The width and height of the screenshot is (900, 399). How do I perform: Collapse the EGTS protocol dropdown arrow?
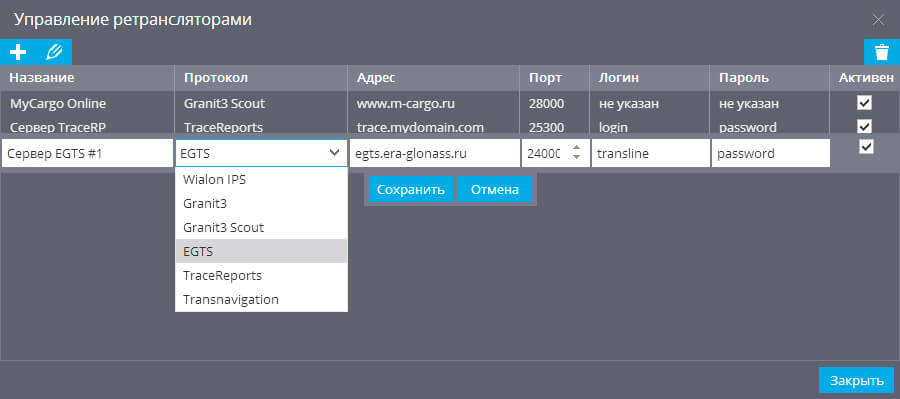333,153
